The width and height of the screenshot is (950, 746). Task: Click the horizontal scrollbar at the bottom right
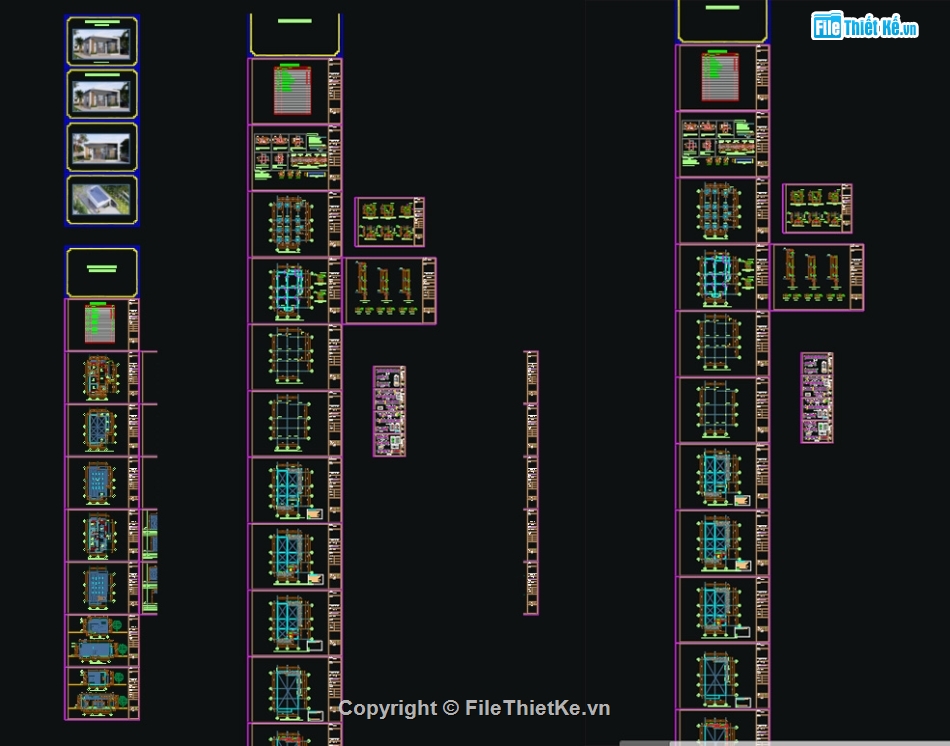(x=784, y=742)
